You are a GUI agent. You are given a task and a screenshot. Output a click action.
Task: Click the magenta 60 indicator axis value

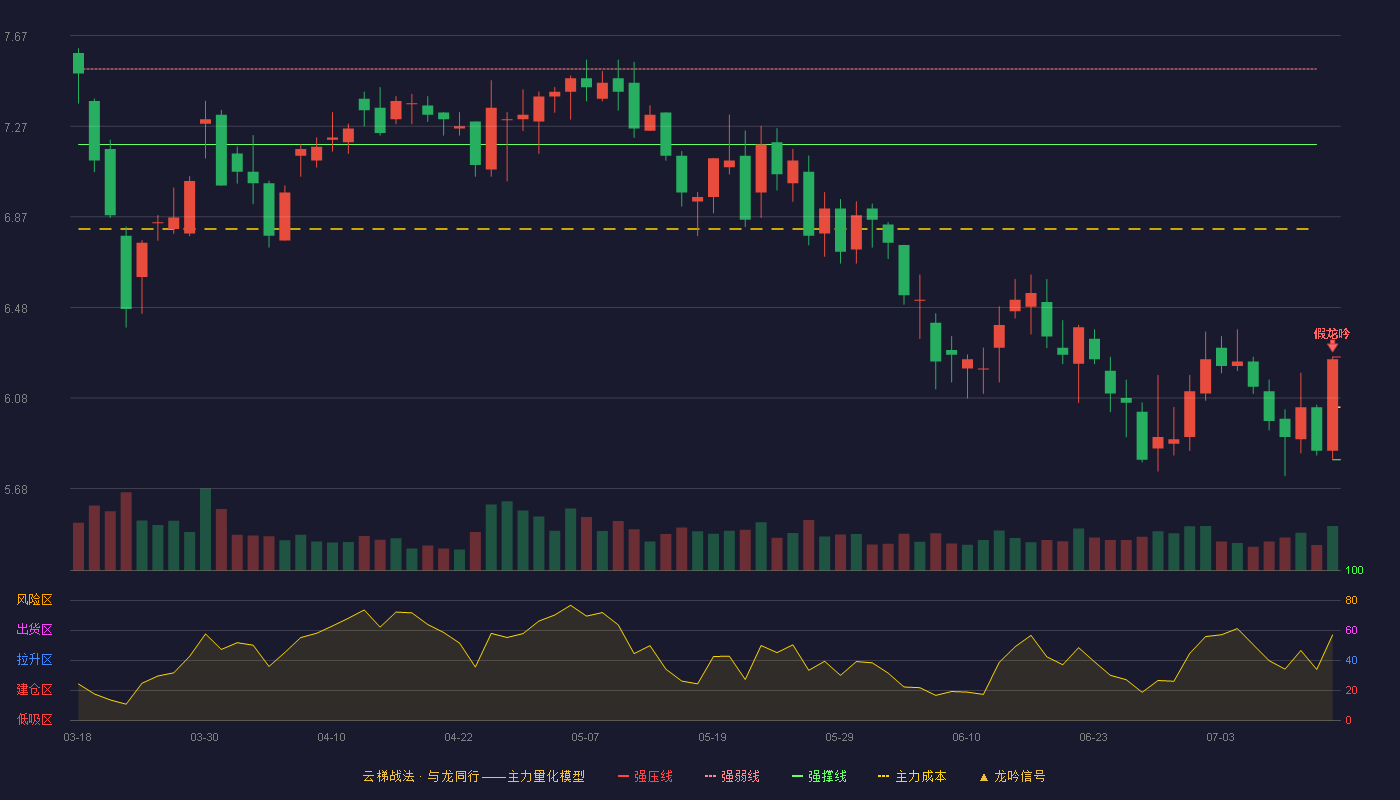pyautogui.click(x=1351, y=630)
